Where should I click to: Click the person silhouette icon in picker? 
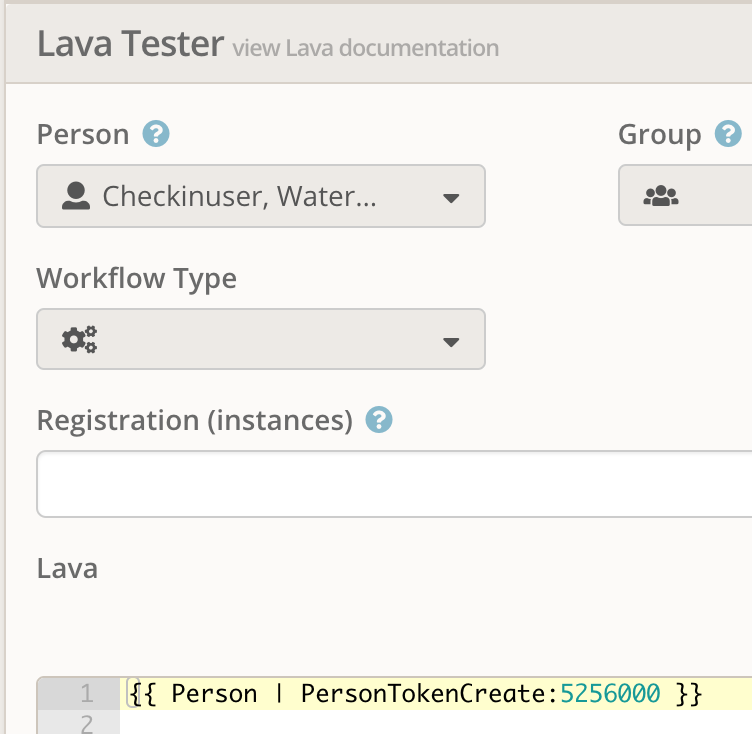(76, 196)
